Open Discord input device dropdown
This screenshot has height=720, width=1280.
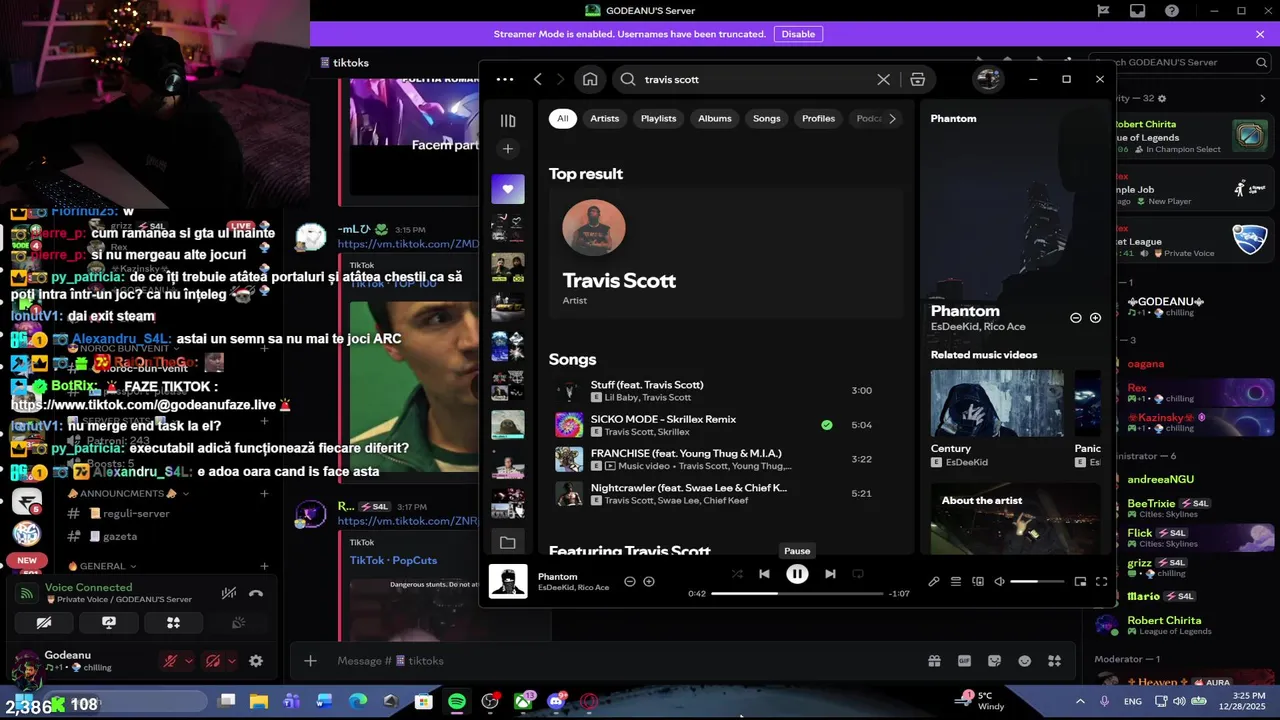tap(188, 661)
